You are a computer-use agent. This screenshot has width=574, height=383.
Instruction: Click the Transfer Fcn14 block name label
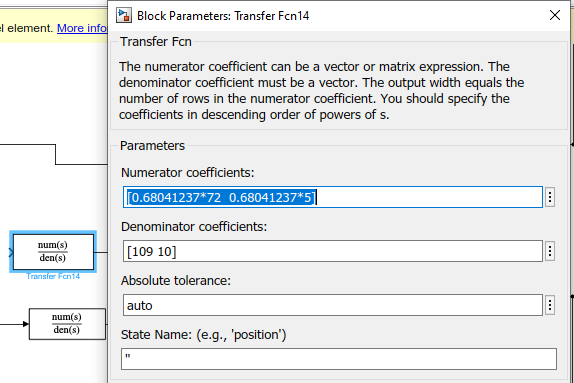click(x=53, y=276)
